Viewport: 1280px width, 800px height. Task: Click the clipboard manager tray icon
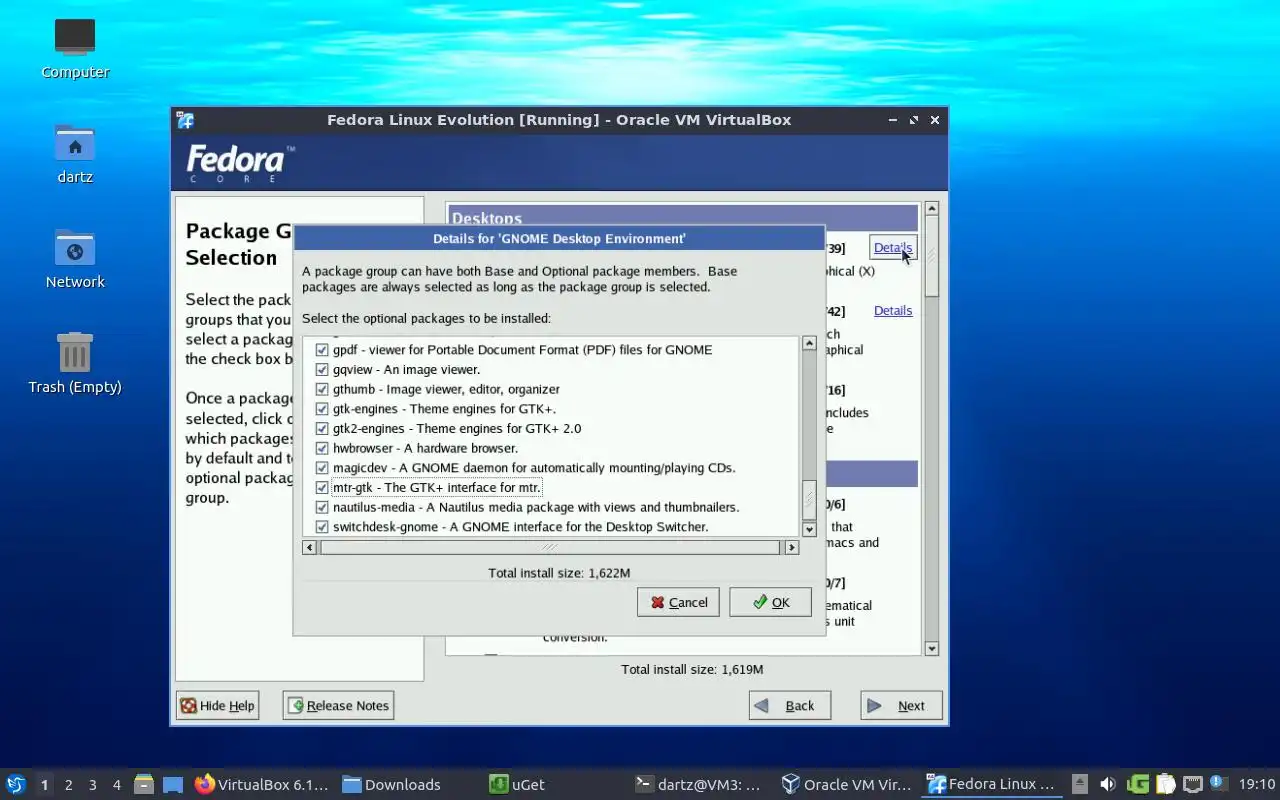1166,784
